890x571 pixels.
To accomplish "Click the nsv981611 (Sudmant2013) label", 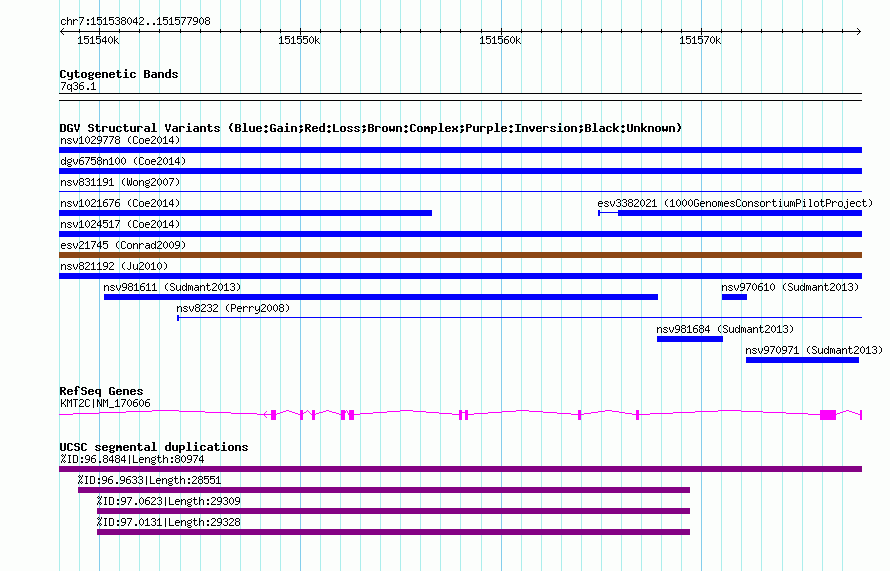I will [x=172, y=287].
